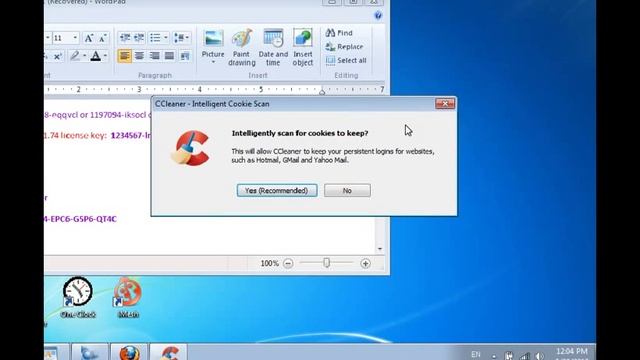Viewport: 640px width, 360px height.
Task: Apply the text highlight color
Action: (x=75, y=56)
